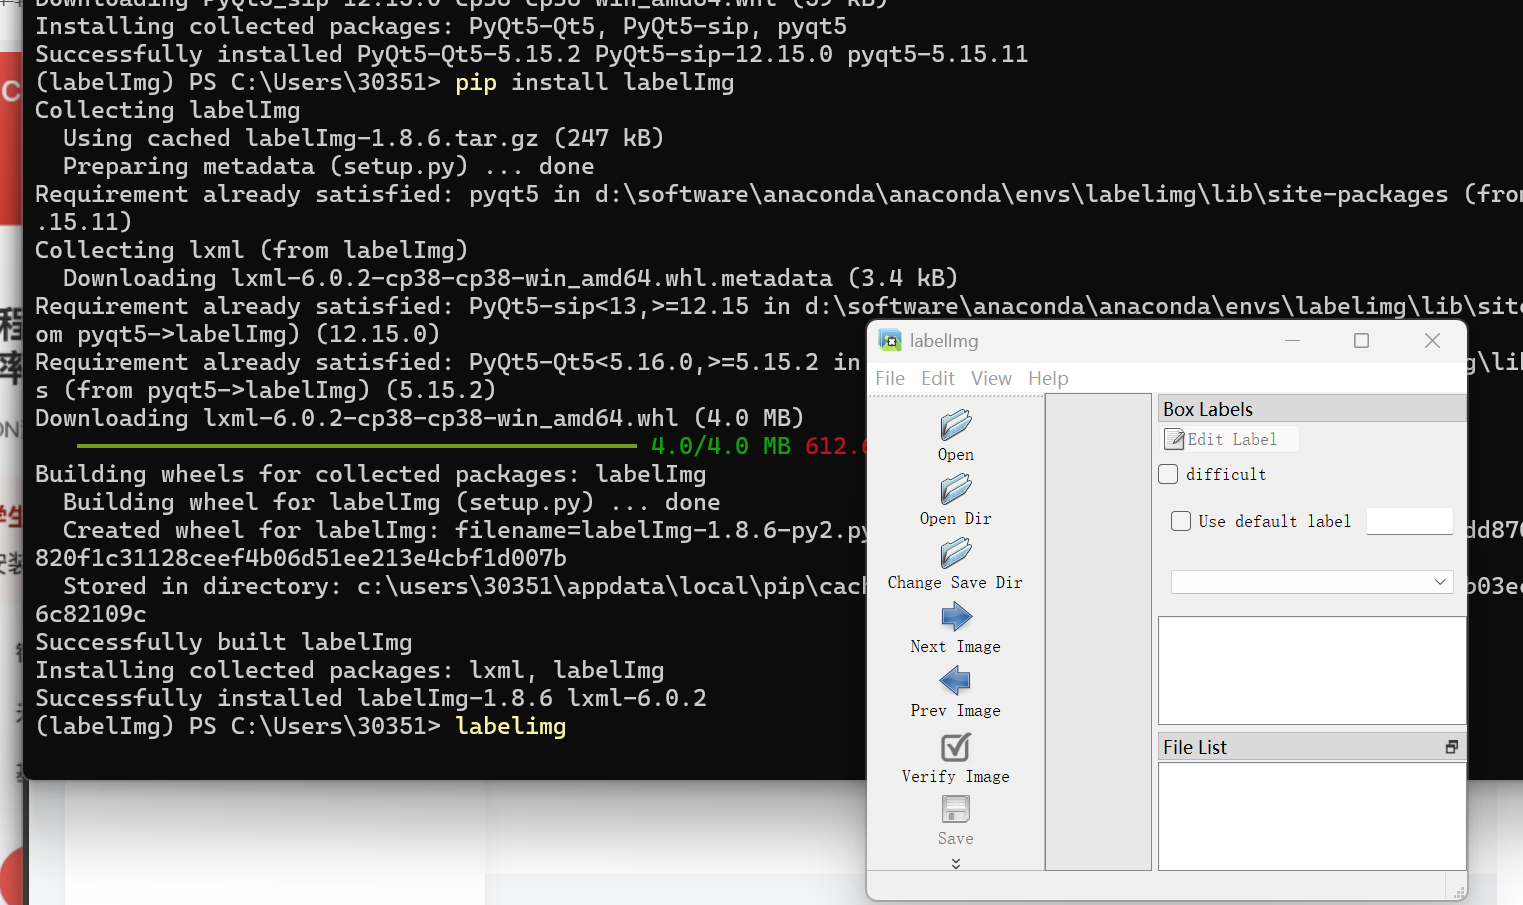This screenshot has width=1523, height=905.
Task: Open the File menu in labelImg
Action: 890,378
